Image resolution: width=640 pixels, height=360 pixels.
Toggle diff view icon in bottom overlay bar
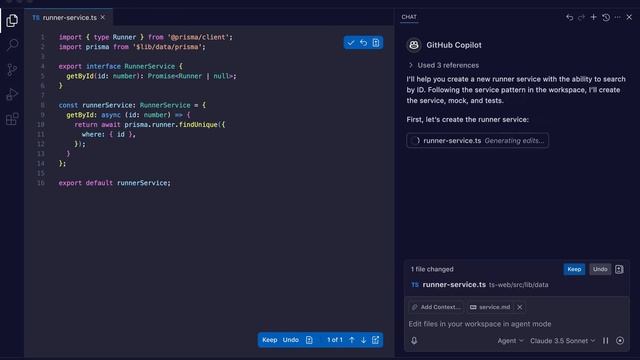click(x=309, y=340)
